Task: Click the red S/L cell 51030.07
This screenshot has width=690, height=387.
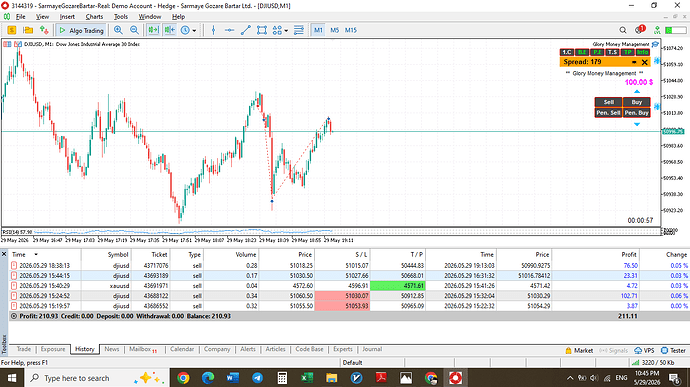Action: (x=342, y=296)
